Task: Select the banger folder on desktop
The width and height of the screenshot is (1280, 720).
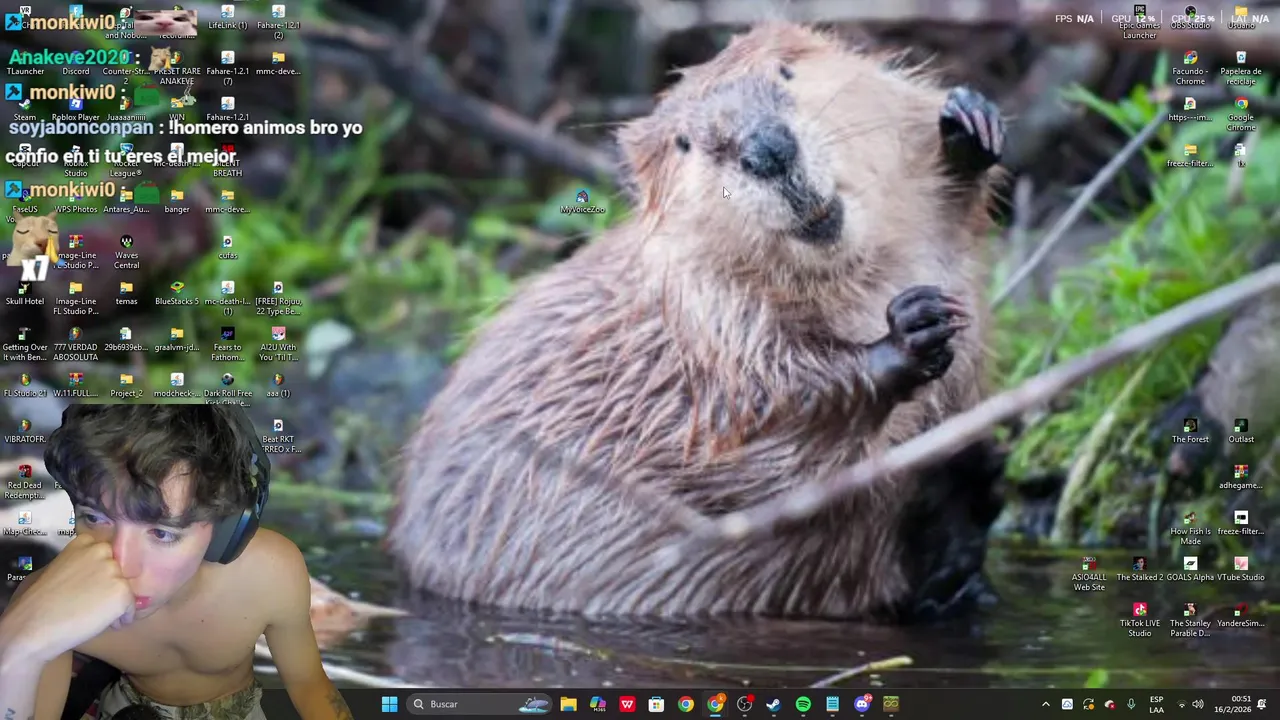Action: point(177,201)
